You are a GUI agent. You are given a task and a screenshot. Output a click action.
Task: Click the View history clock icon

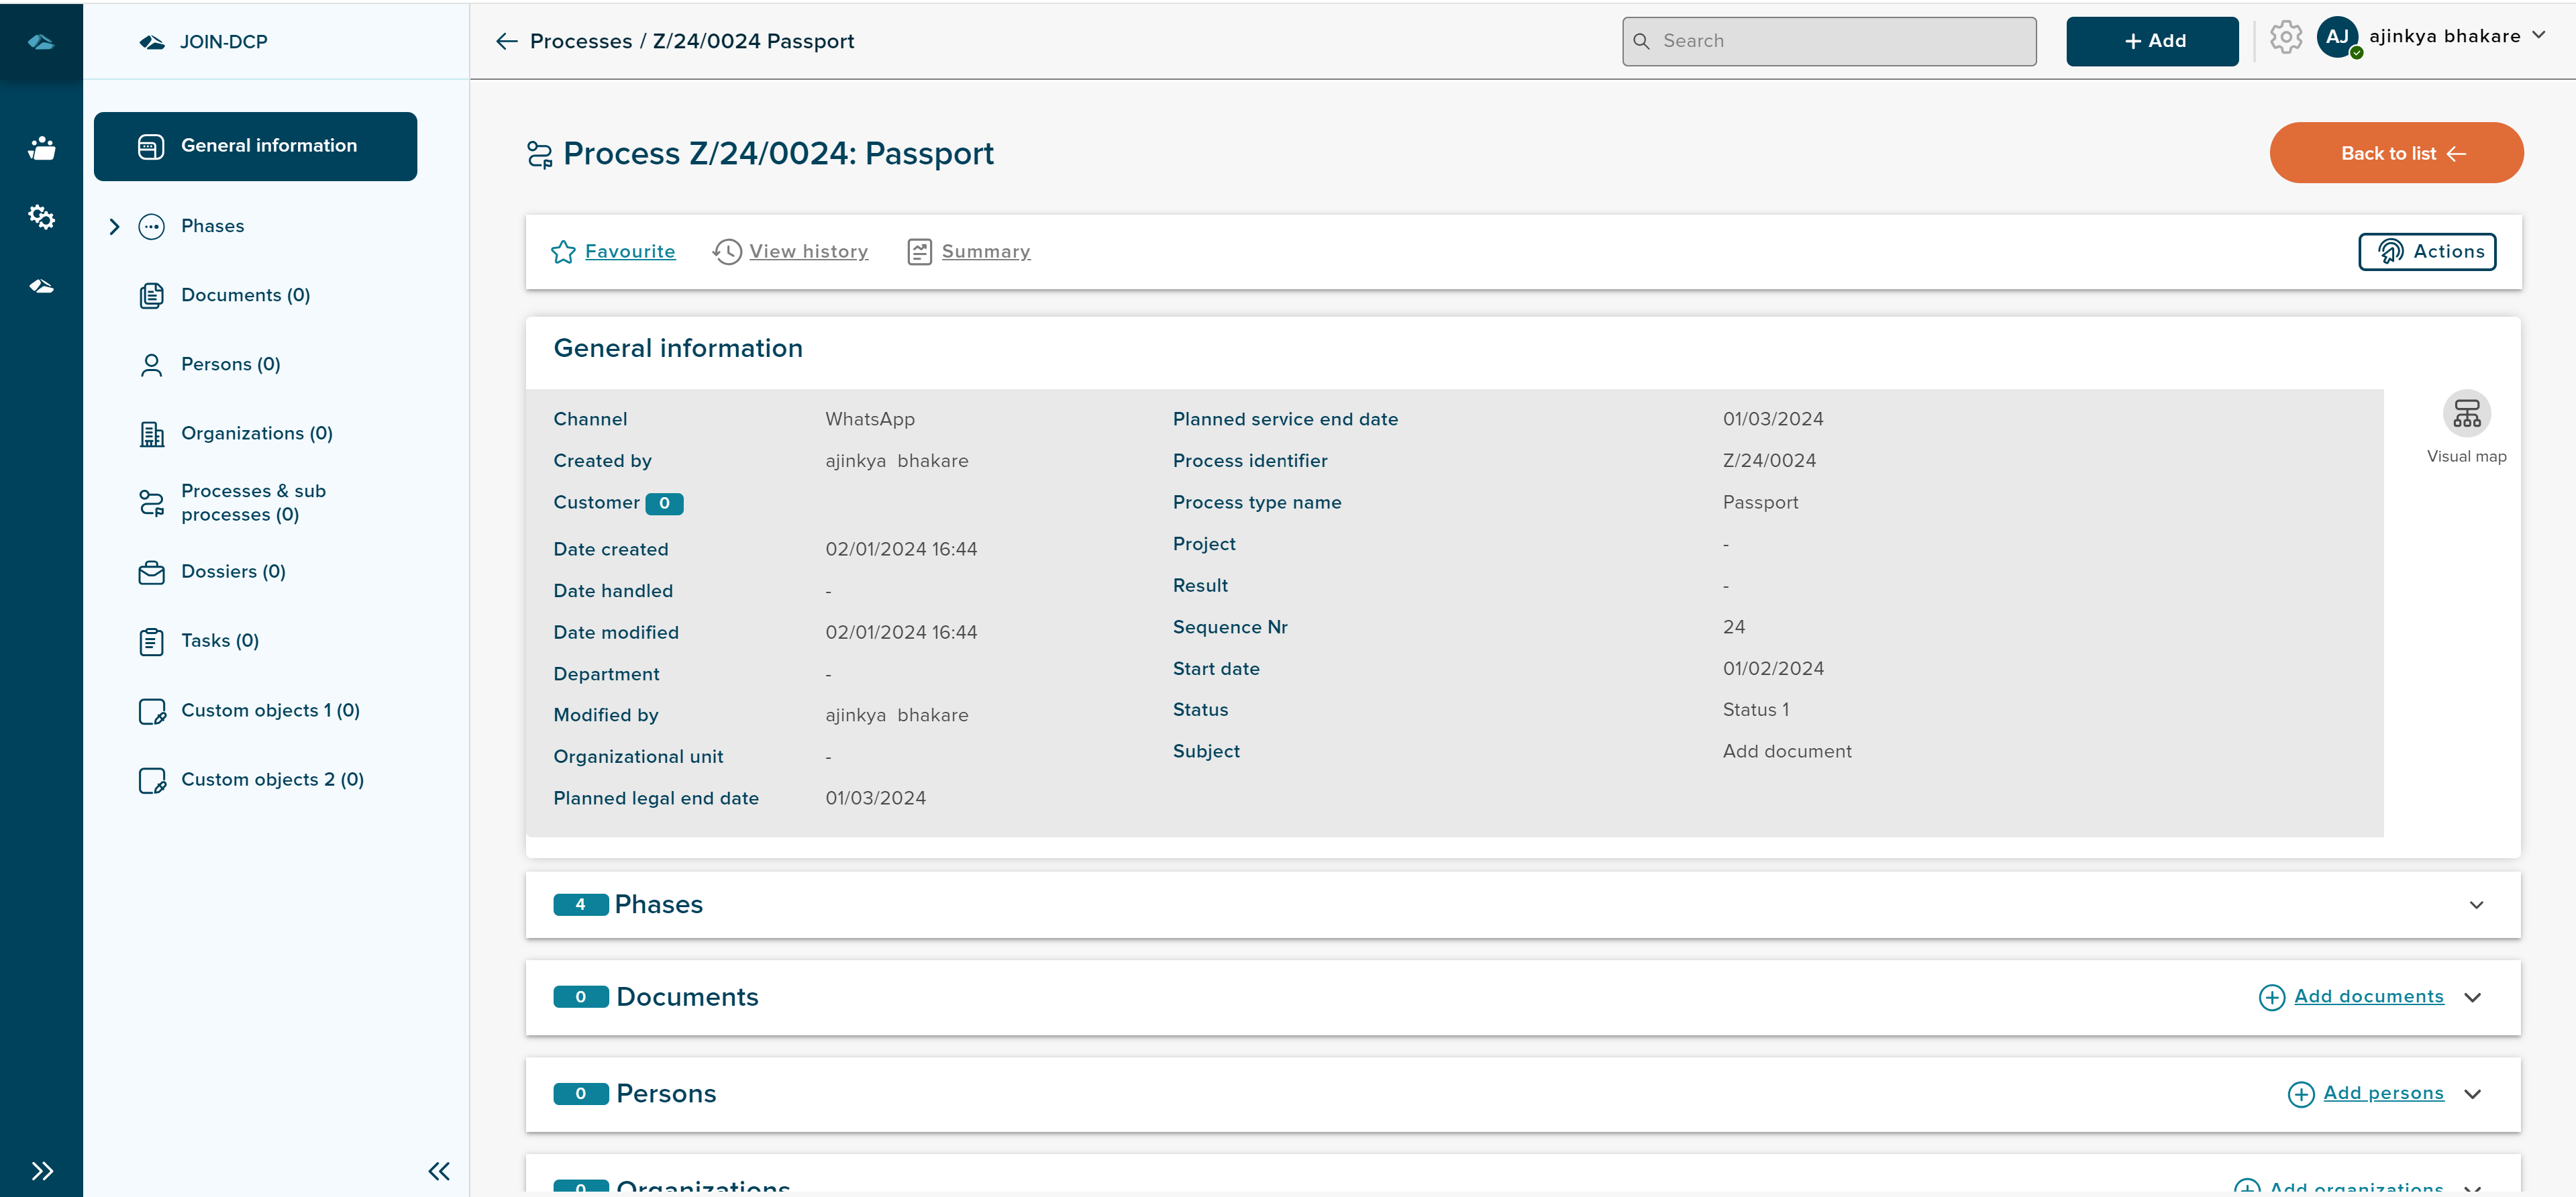click(x=727, y=252)
